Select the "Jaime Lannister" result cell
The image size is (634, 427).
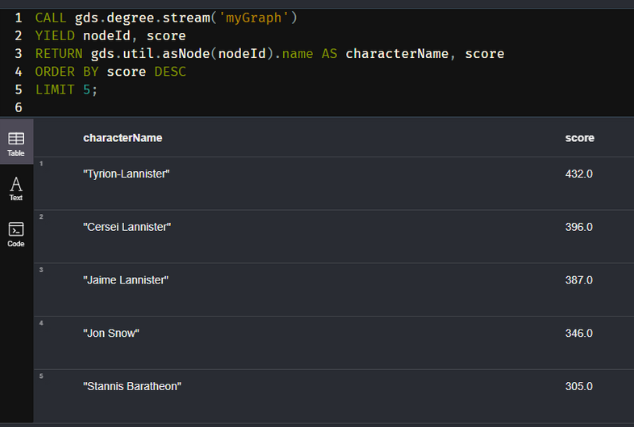(x=126, y=280)
